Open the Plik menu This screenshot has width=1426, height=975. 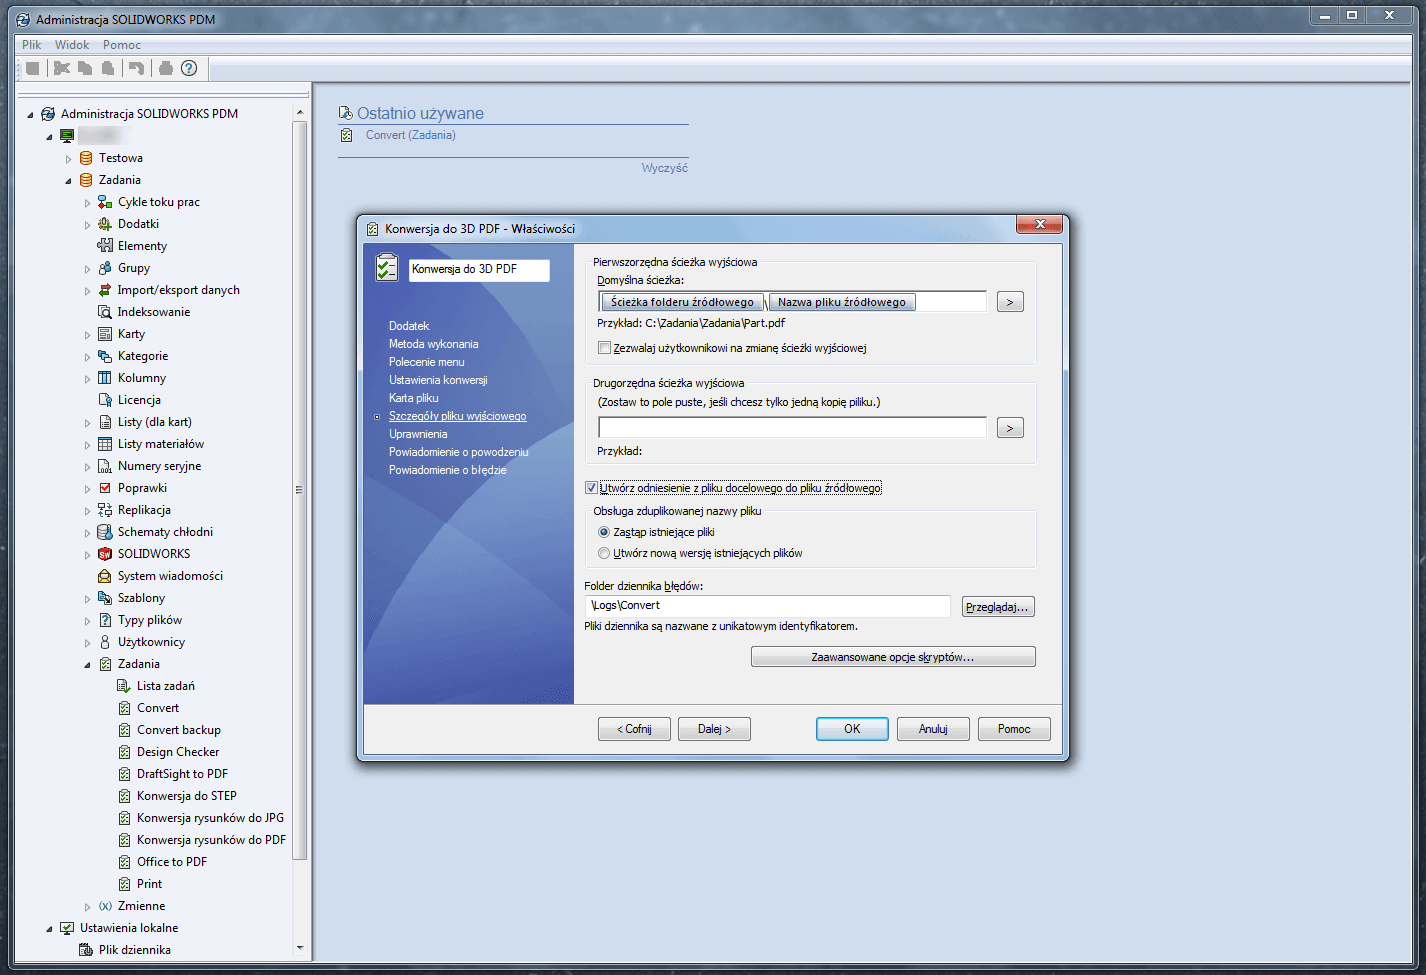(x=30, y=44)
